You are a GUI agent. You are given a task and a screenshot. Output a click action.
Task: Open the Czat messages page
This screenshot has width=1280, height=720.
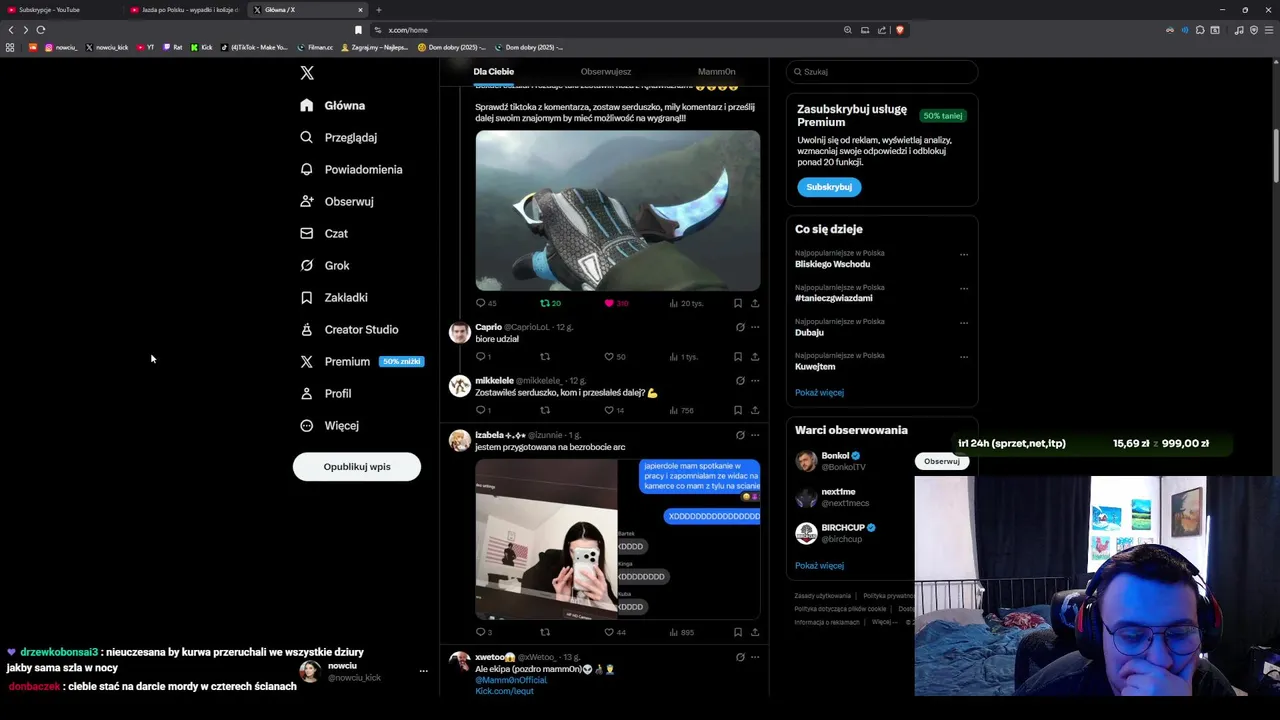[x=324, y=233]
